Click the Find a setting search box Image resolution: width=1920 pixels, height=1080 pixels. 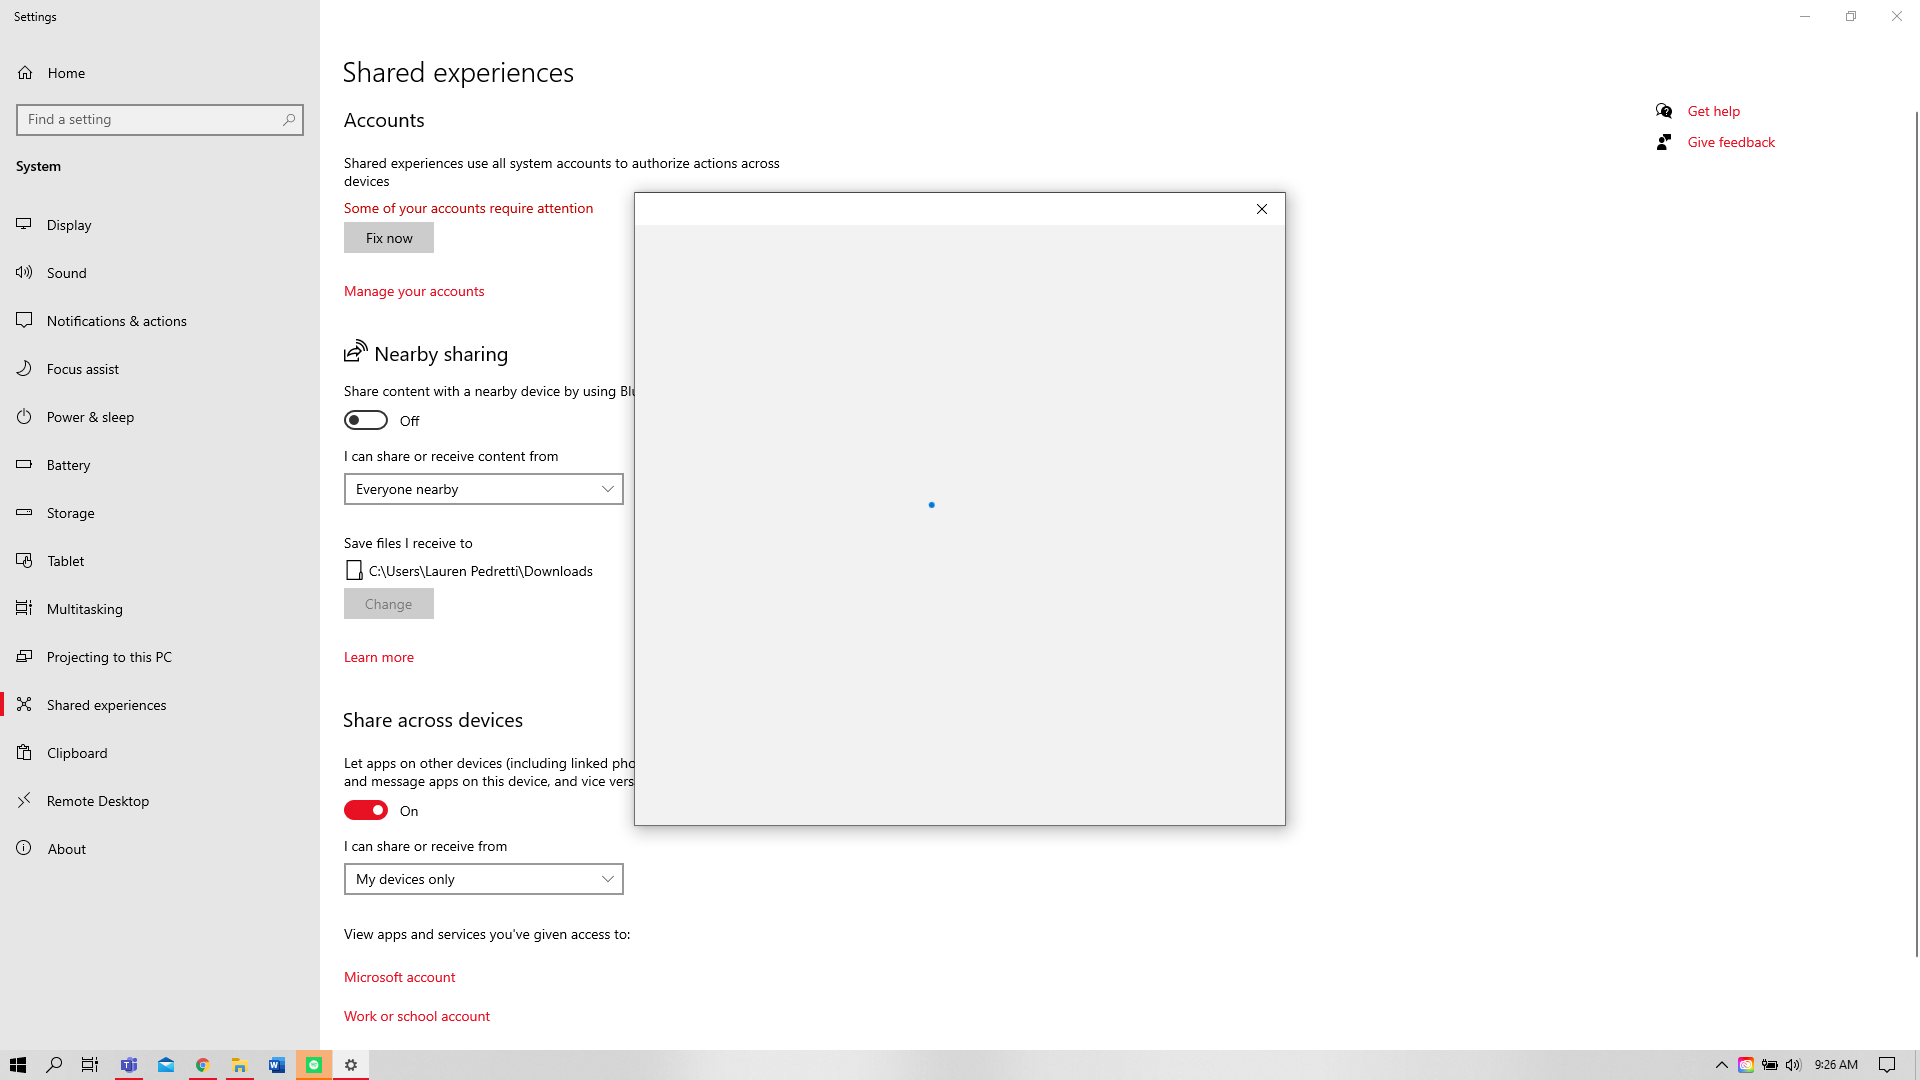click(150, 119)
